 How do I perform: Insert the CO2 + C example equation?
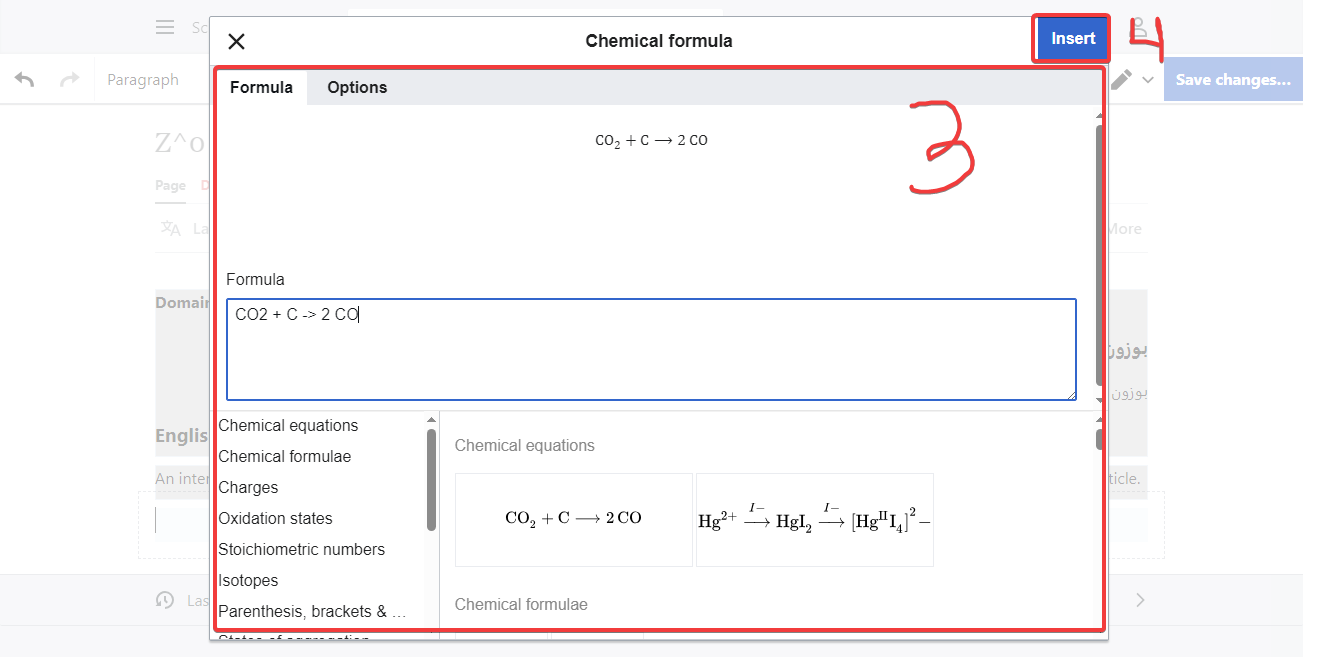pyautogui.click(x=573, y=519)
